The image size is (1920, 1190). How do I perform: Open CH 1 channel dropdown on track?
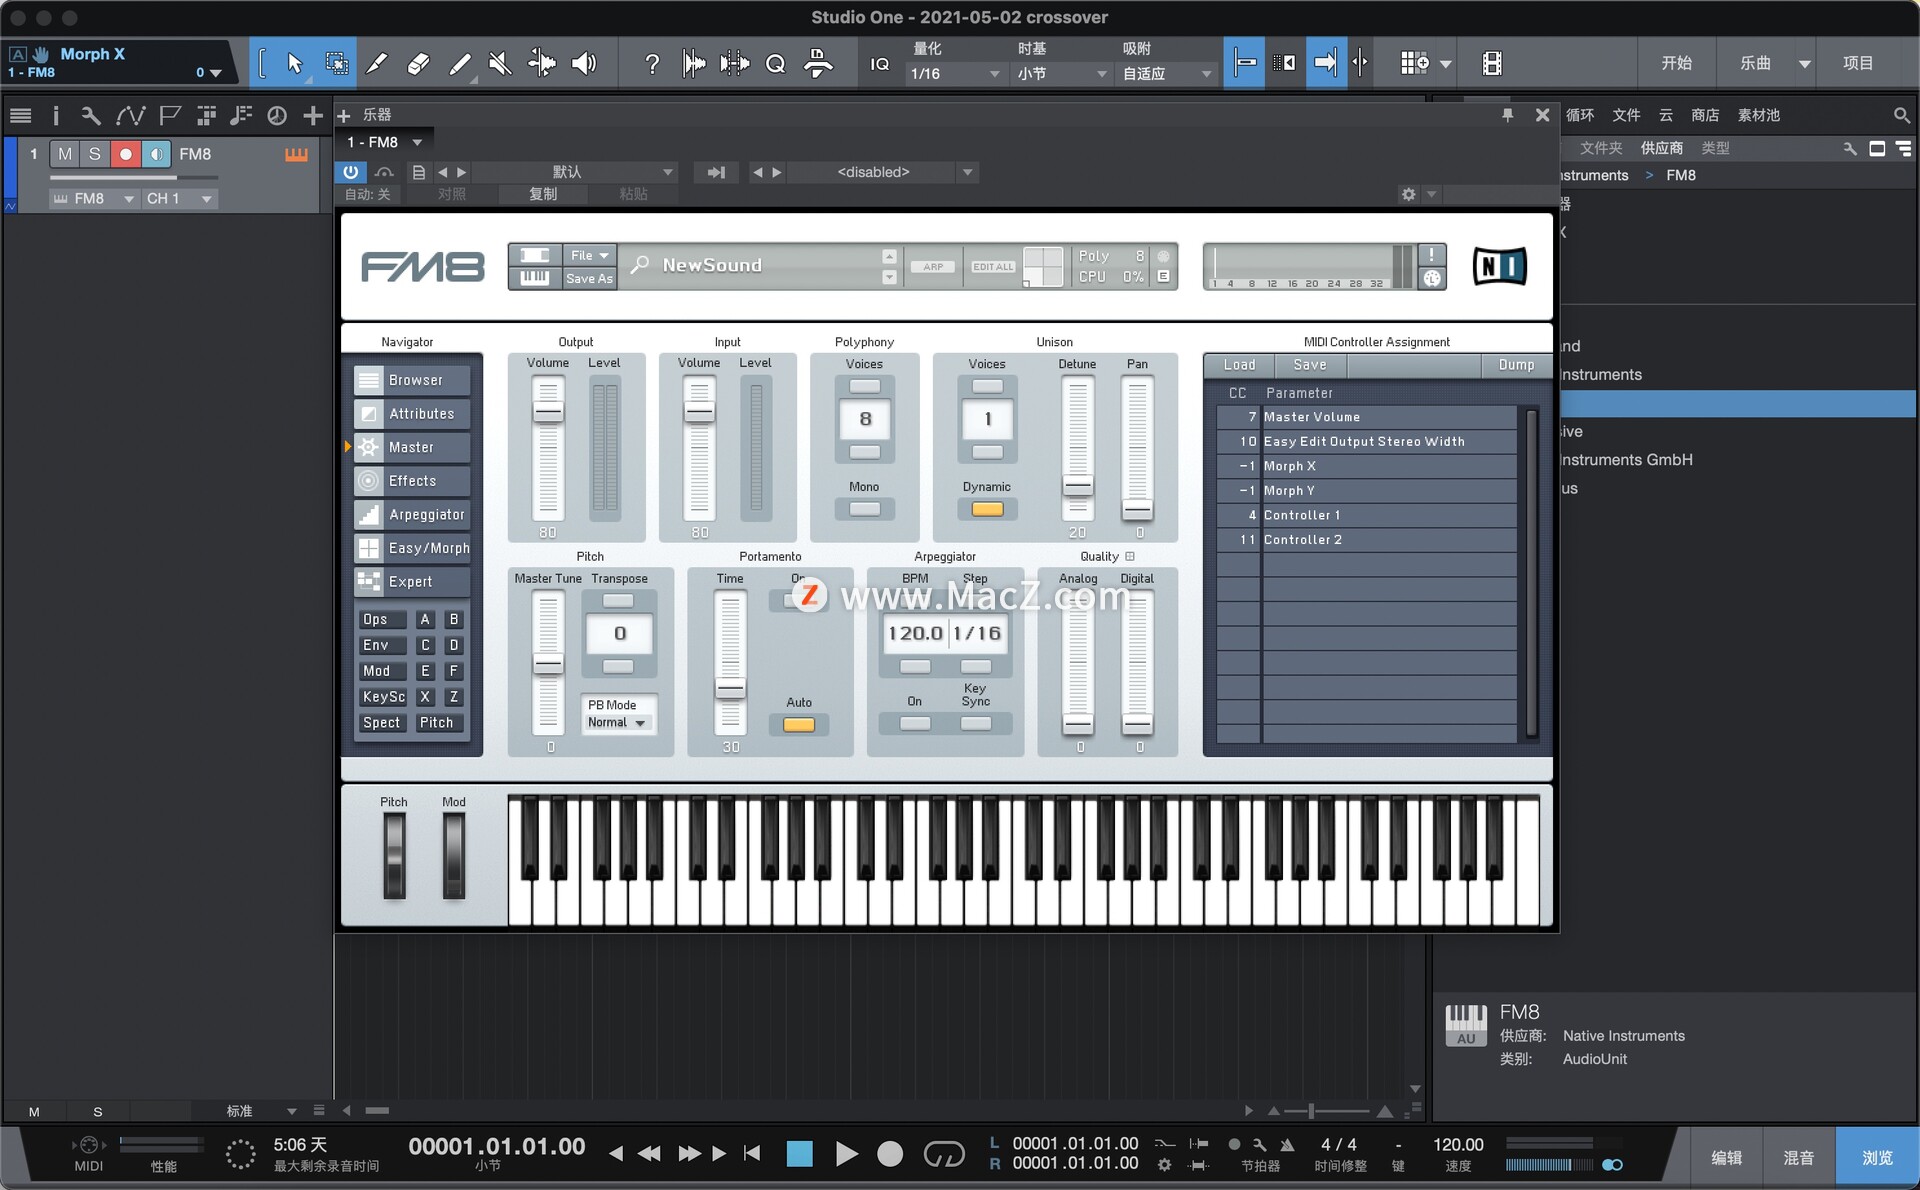click(x=179, y=199)
